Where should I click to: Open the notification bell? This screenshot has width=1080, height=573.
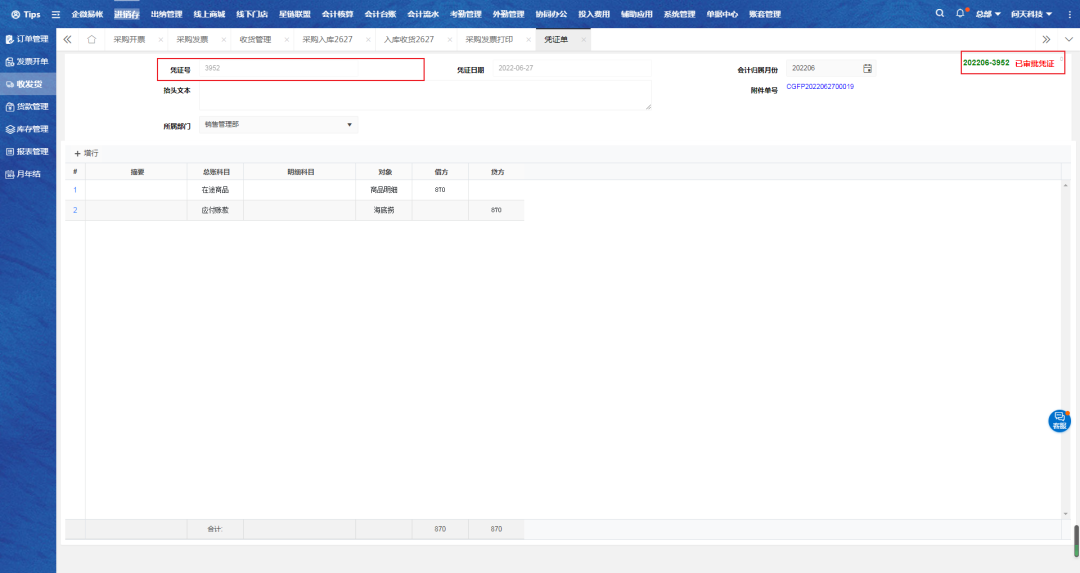[960, 14]
